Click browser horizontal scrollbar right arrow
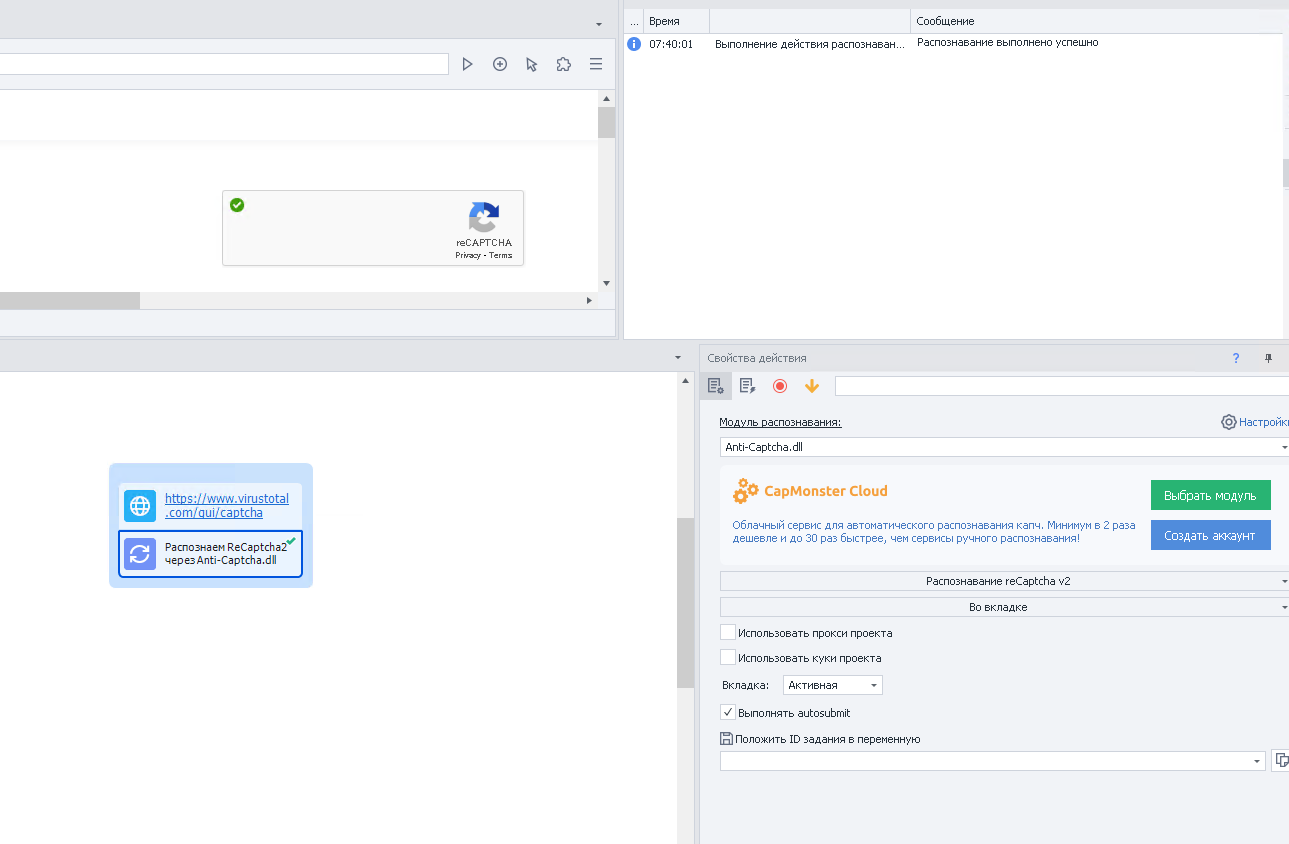Image resolution: width=1289 pixels, height=844 pixels. coord(589,300)
